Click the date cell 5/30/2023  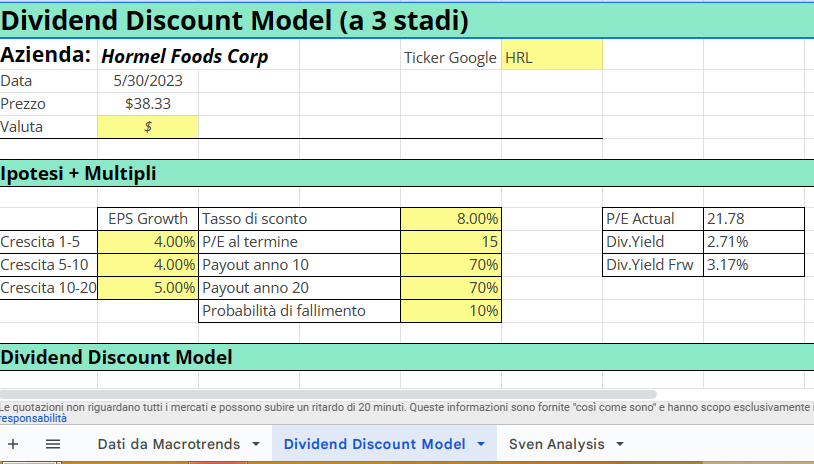point(148,81)
